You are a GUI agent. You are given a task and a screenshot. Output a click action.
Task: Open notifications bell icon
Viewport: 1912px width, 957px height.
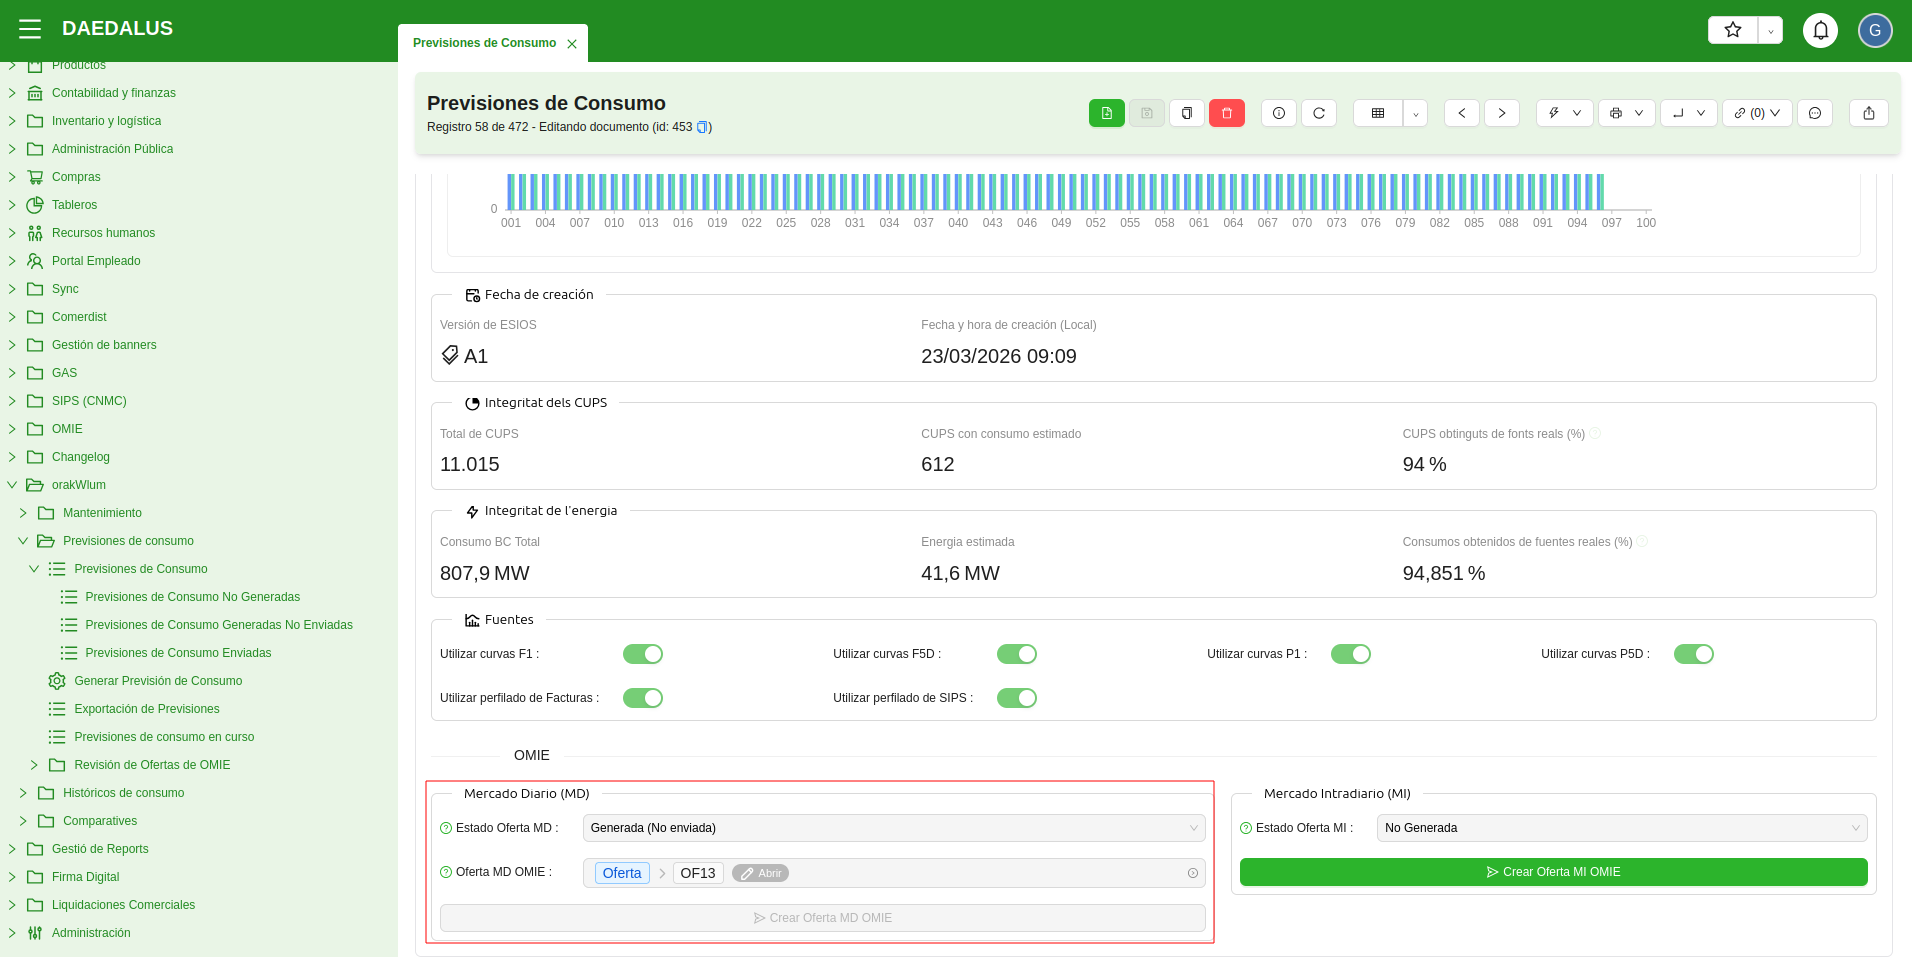[1820, 30]
